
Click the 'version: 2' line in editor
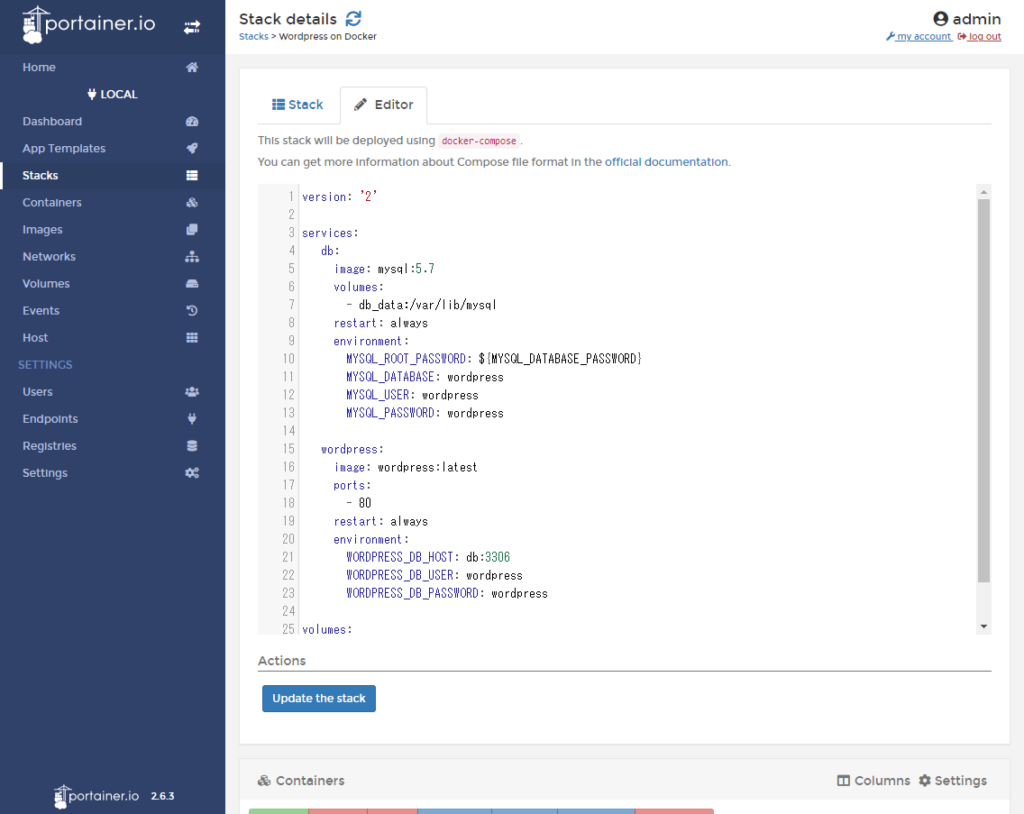340,197
